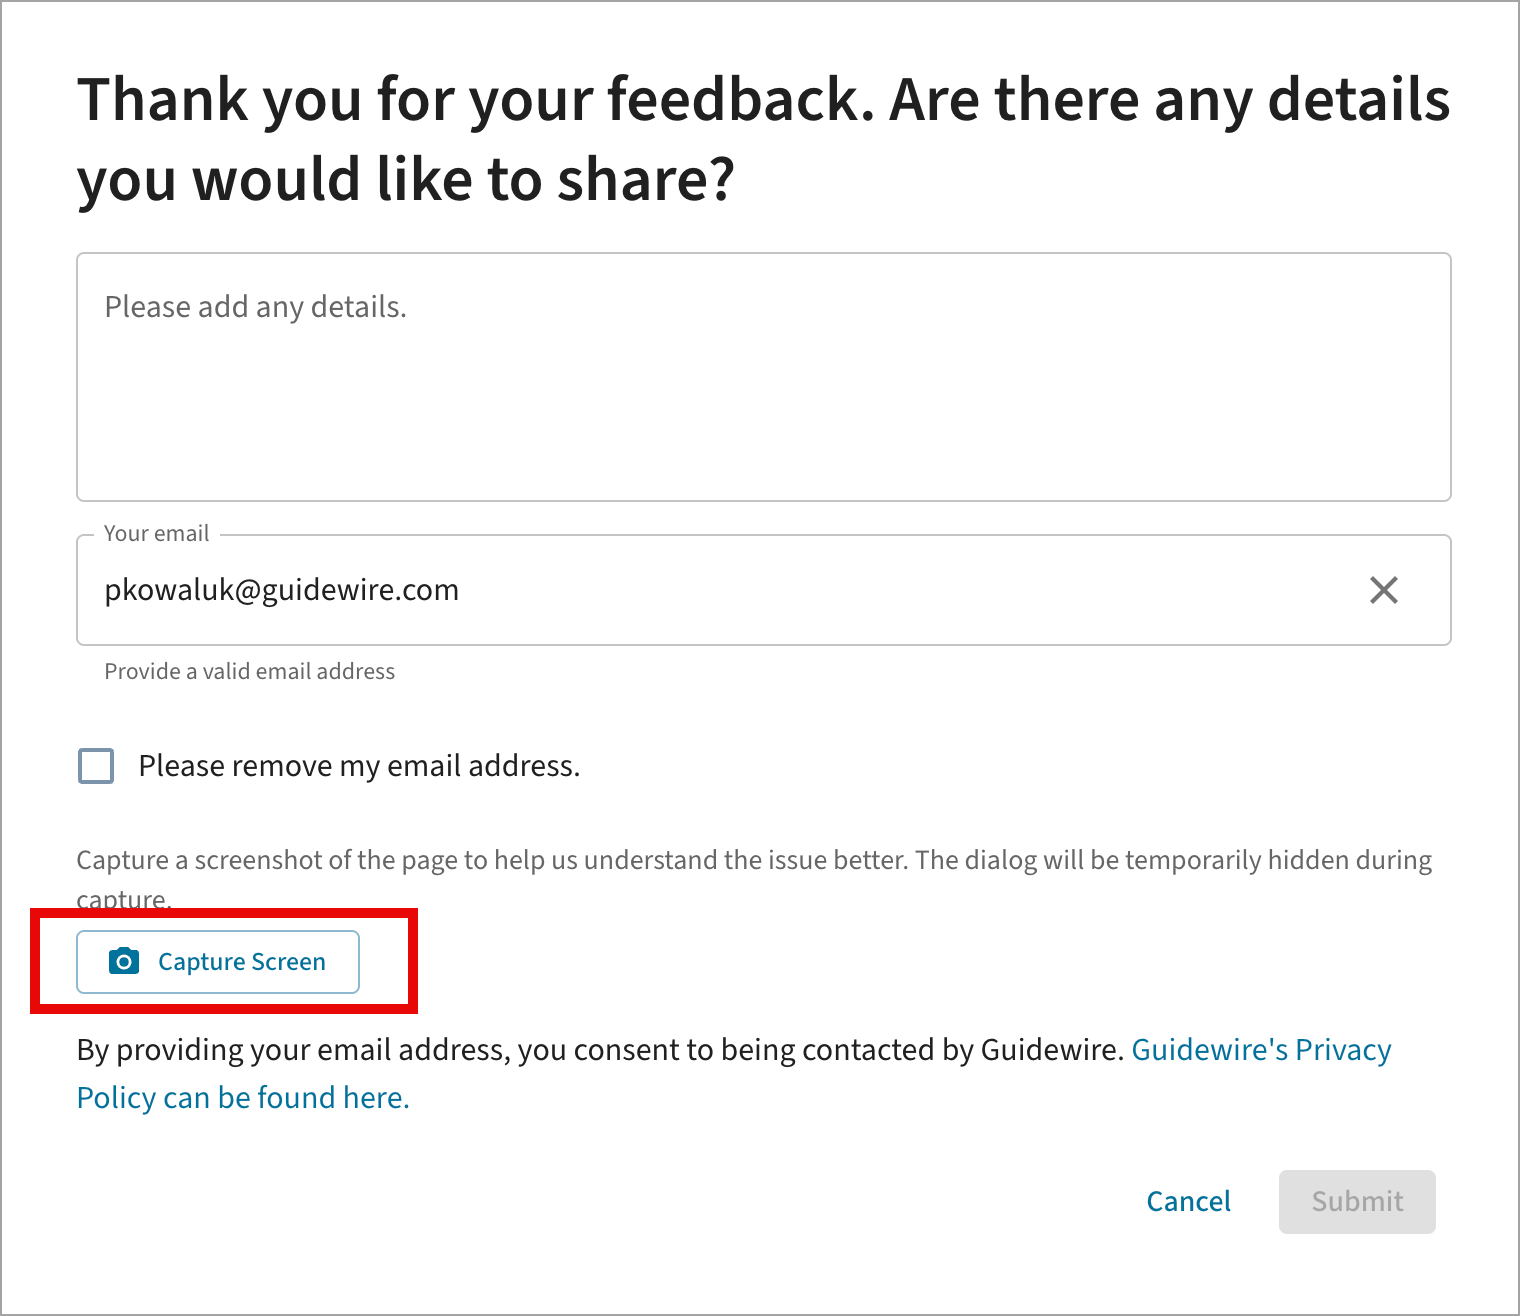This screenshot has height=1316, width=1520.
Task: Clear the email field with X icon
Action: click(x=1383, y=590)
